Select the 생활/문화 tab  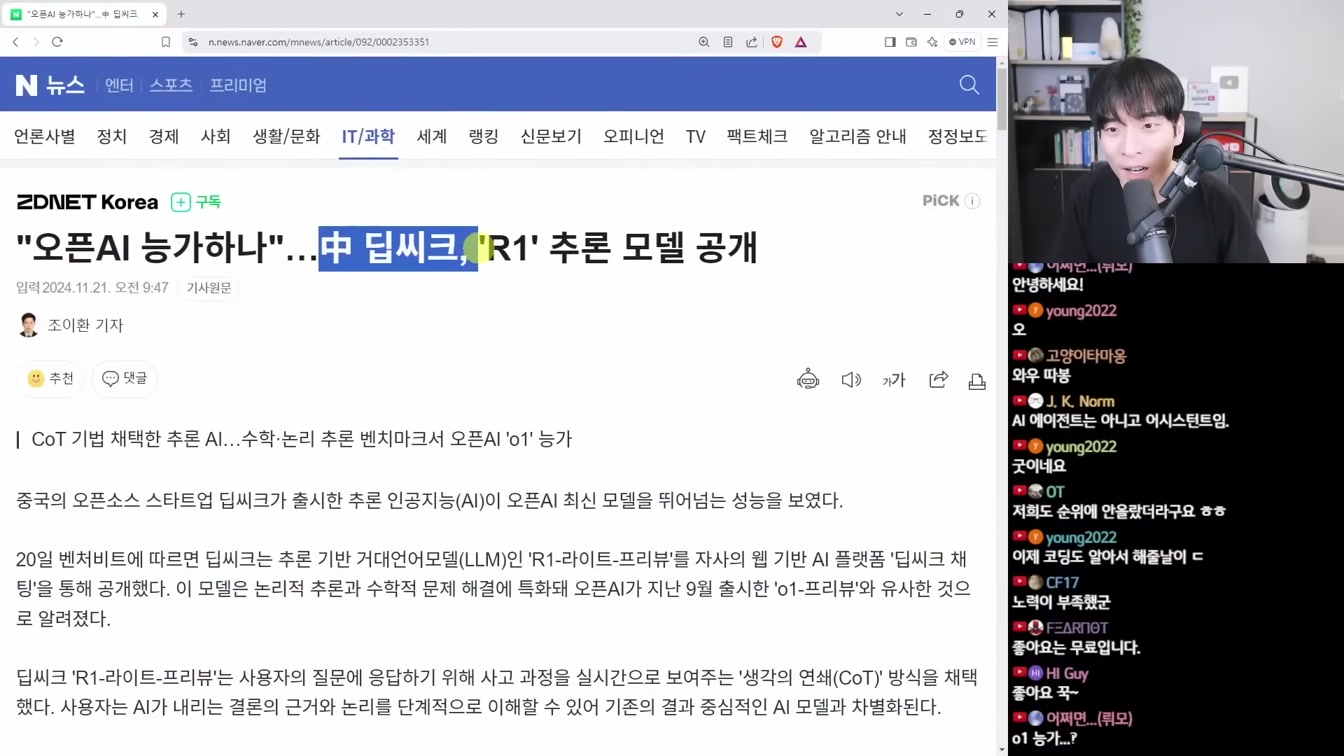pos(286,136)
